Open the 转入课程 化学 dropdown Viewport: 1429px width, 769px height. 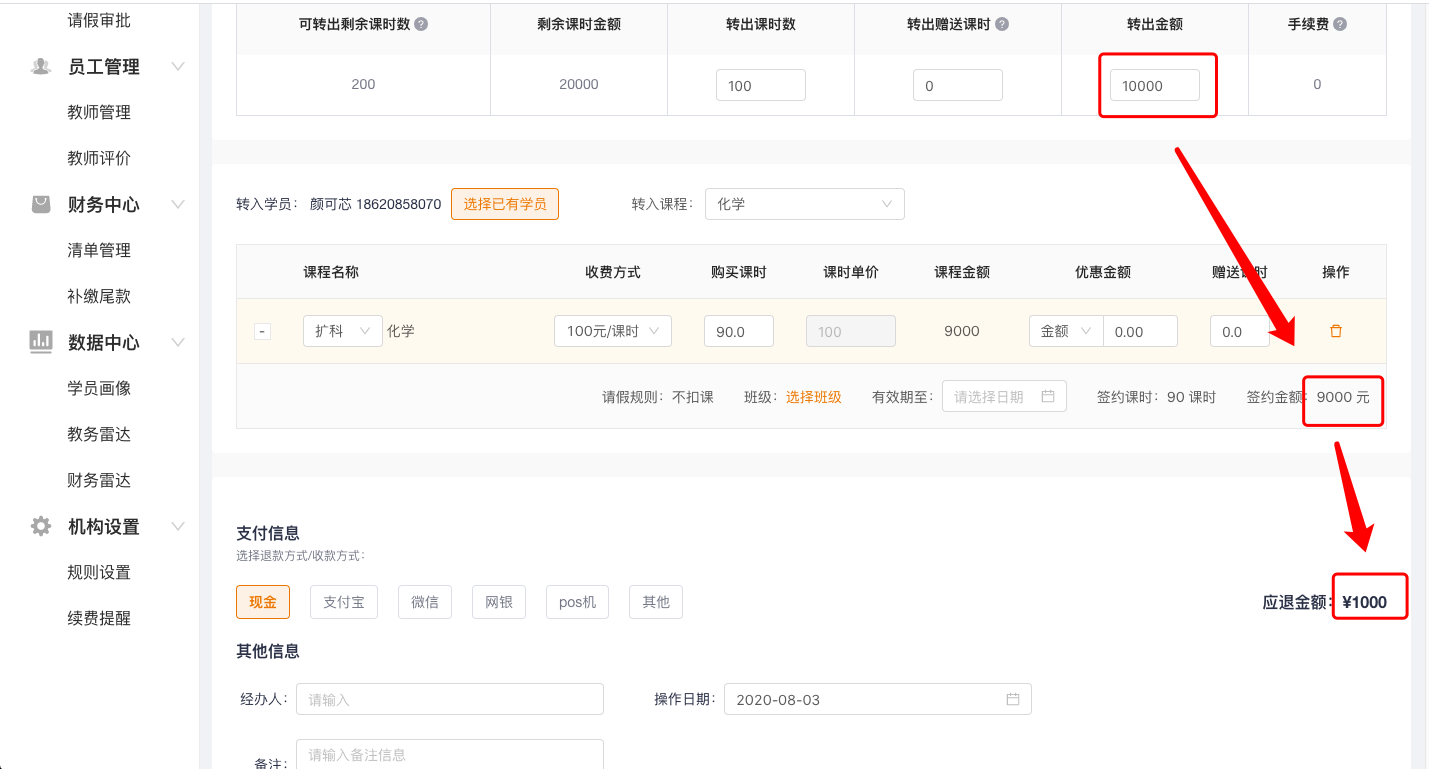pos(804,204)
